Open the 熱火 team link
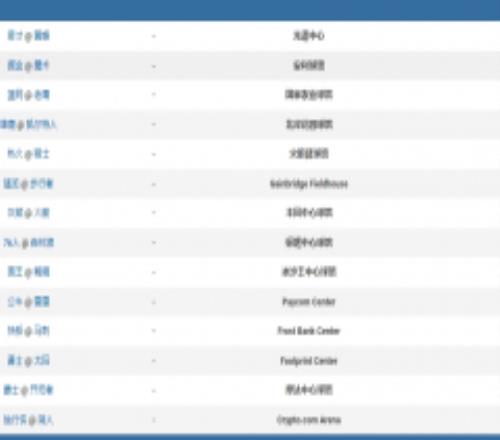 pos(15,154)
